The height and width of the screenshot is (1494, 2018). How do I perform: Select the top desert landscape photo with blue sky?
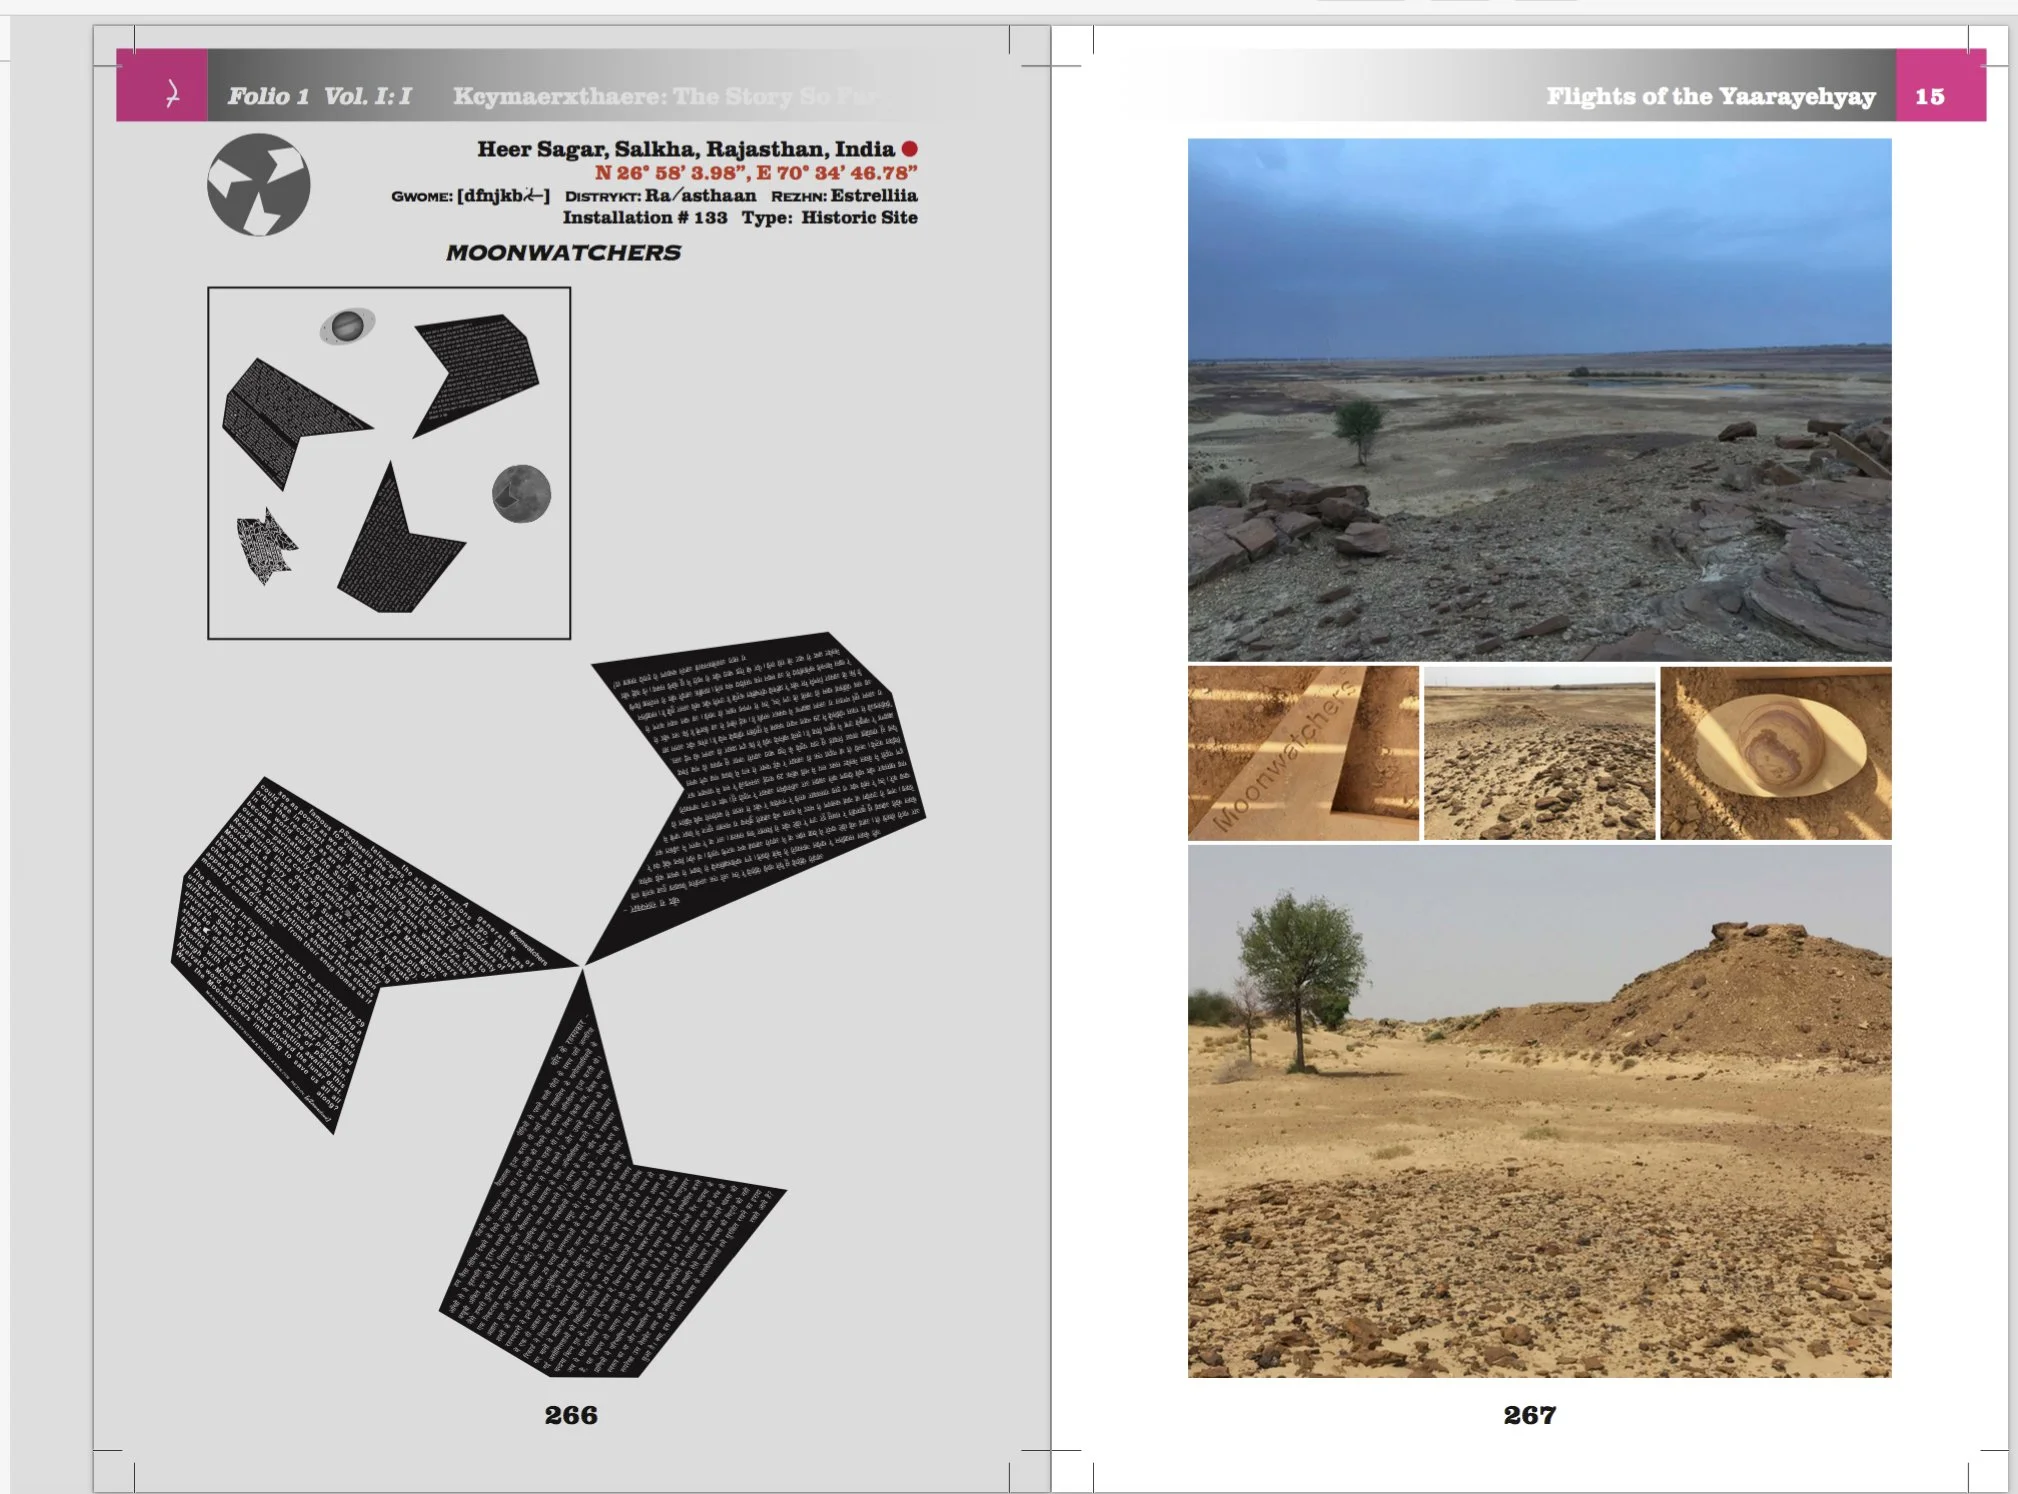tap(1539, 400)
